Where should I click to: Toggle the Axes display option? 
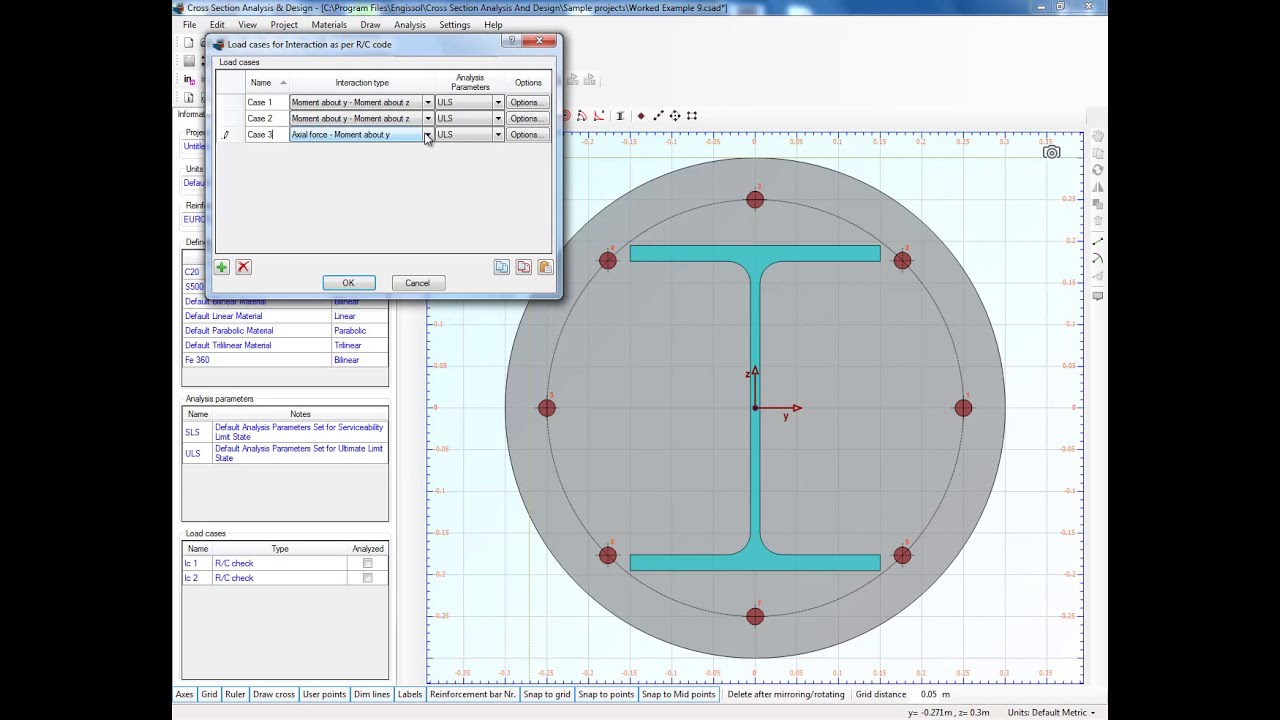184,694
